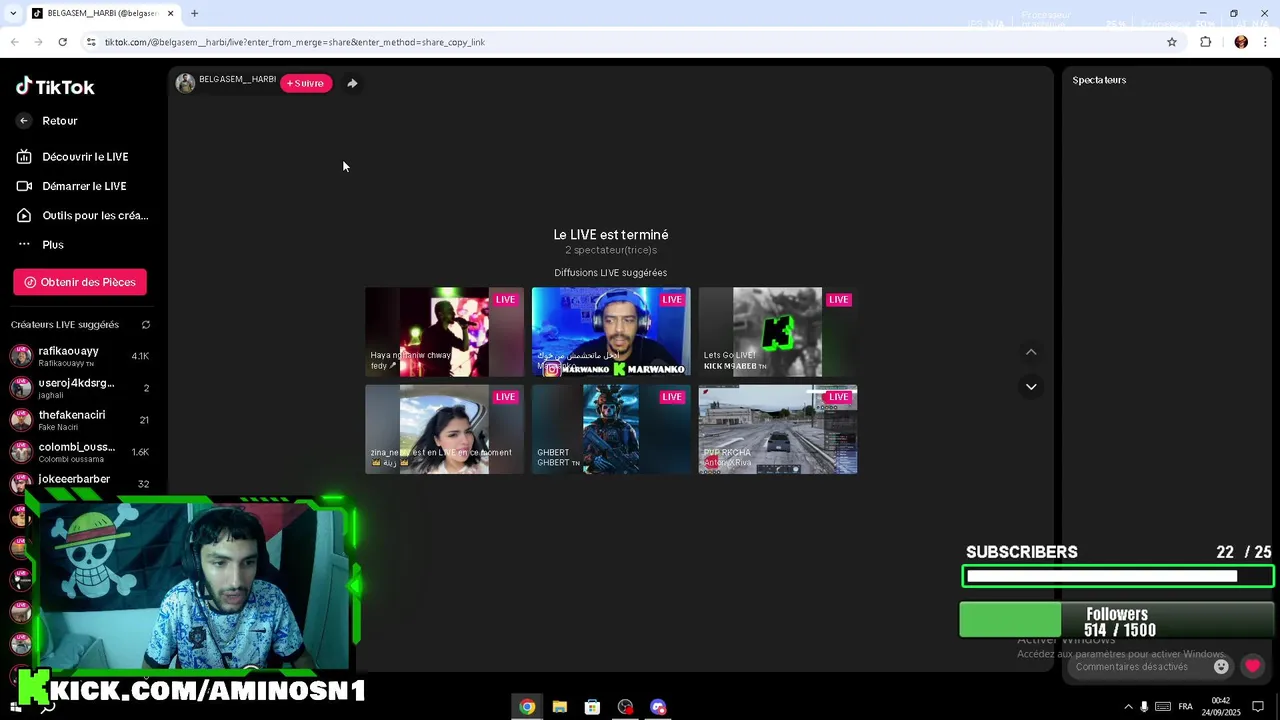This screenshot has height=720, width=1280.
Task: Click thefakenaciri avatar
Action: pyautogui.click(x=21, y=421)
